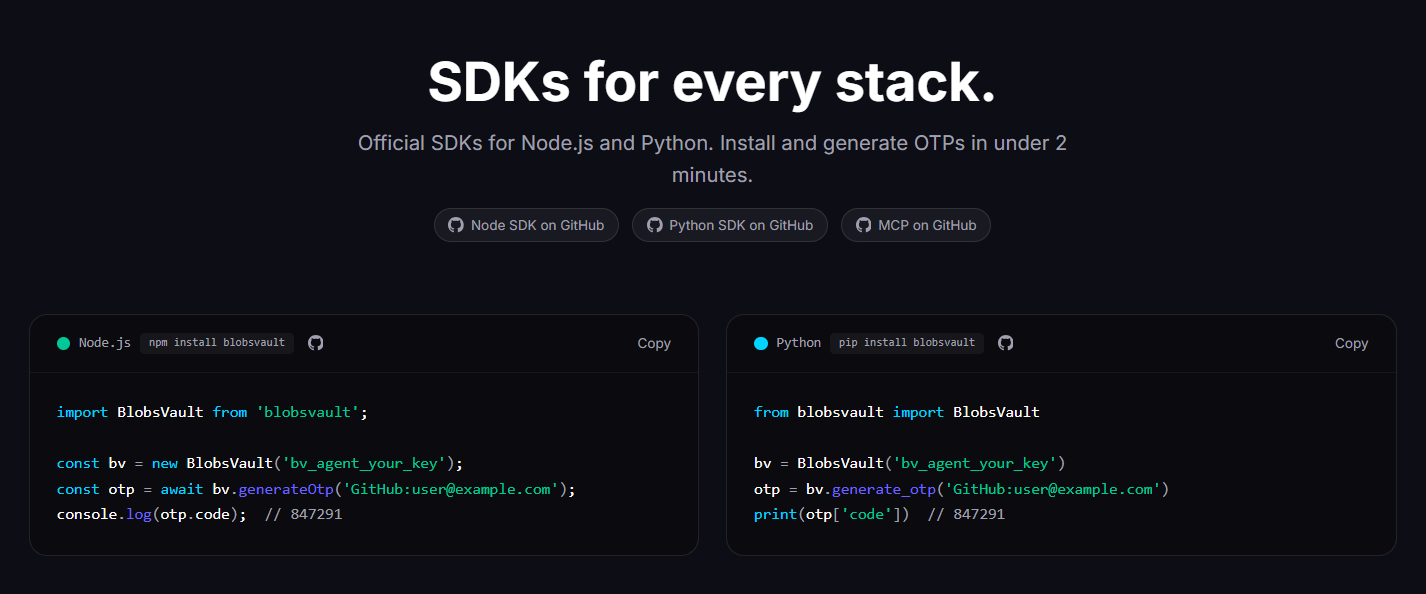The width and height of the screenshot is (1426, 594).
Task: Click the generateOtp call in Node.js code
Action: (x=285, y=489)
